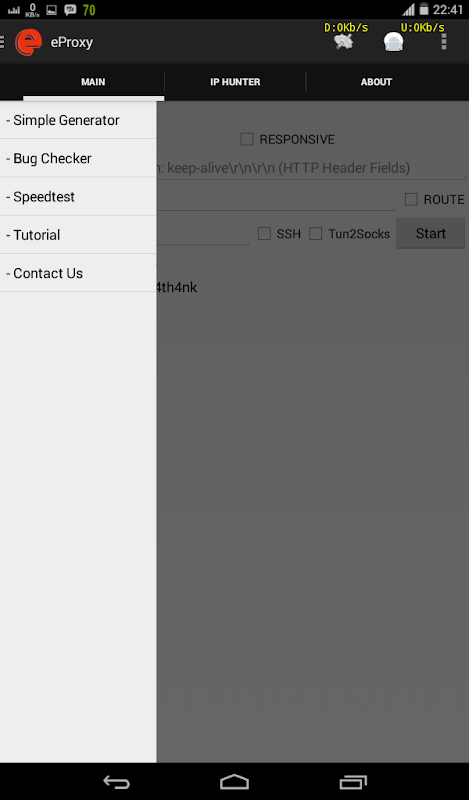Tap the chat notification icon in status bar
The width and height of the screenshot is (469, 800).
click(70, 10)
